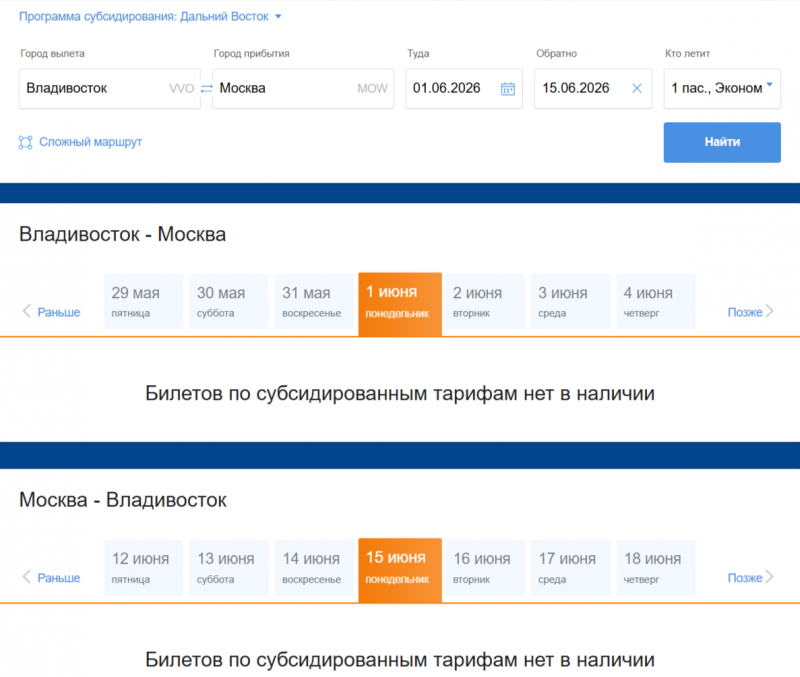Click Раньше chevron in Москва - Владивосток section

(27, 577)
